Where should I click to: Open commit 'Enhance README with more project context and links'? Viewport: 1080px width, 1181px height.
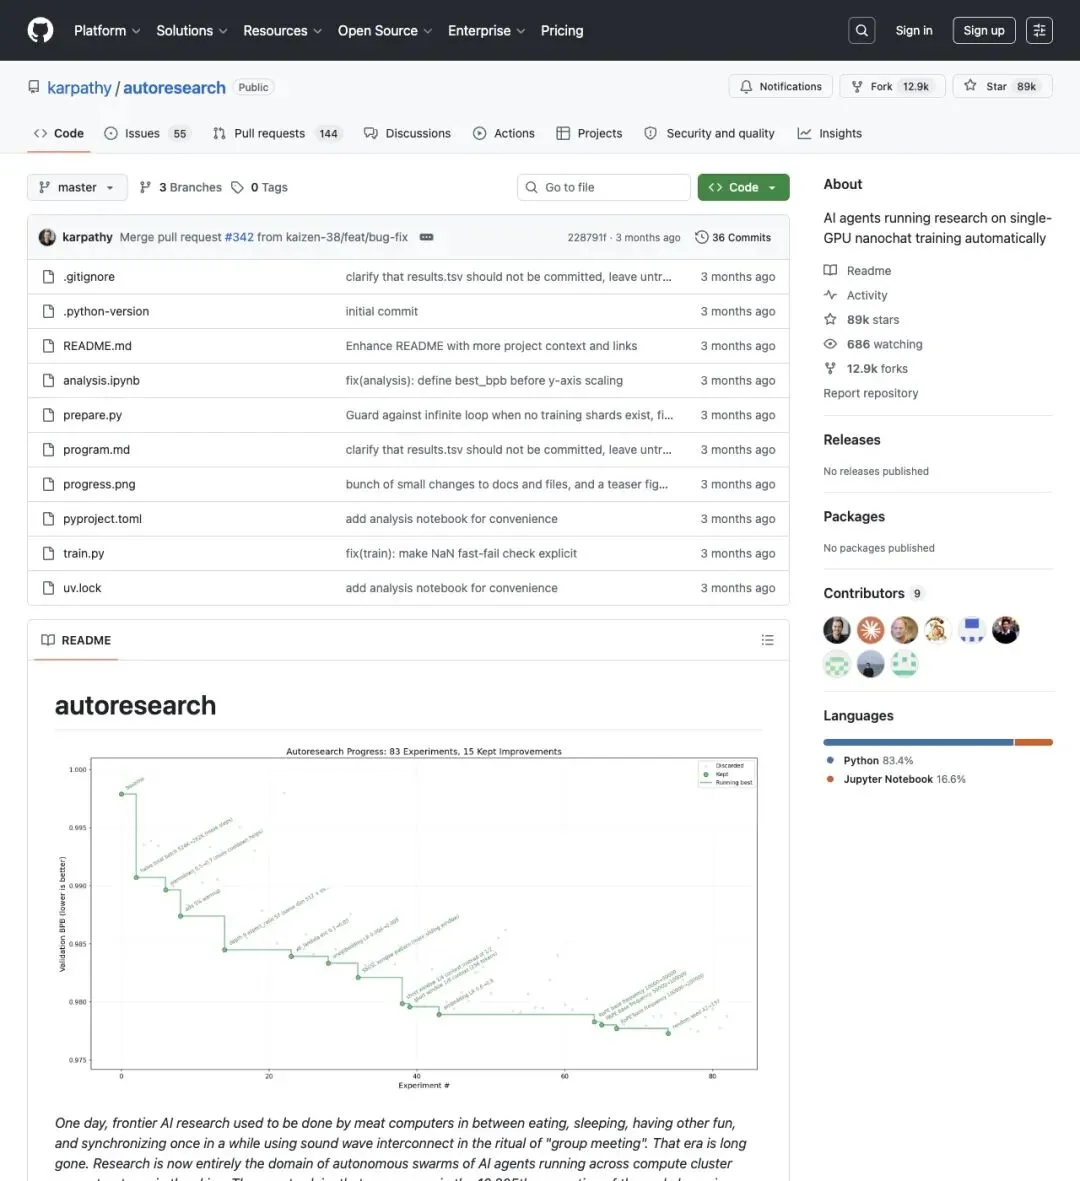click(x=491, y=346)
